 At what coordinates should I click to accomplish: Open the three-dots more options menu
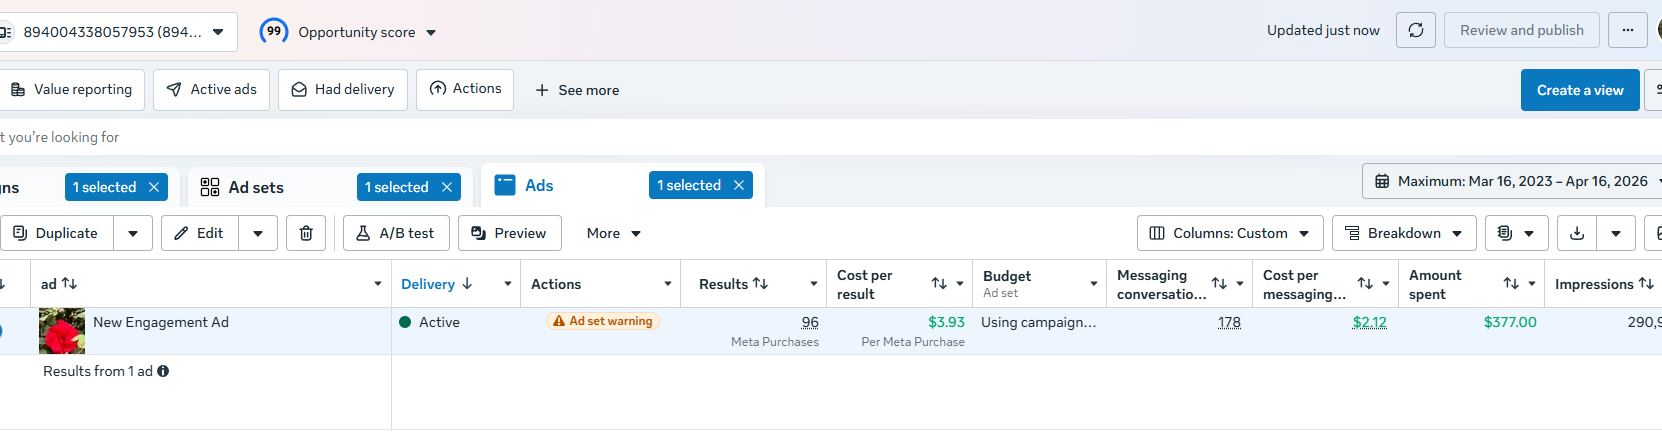tap(1627, 30)
